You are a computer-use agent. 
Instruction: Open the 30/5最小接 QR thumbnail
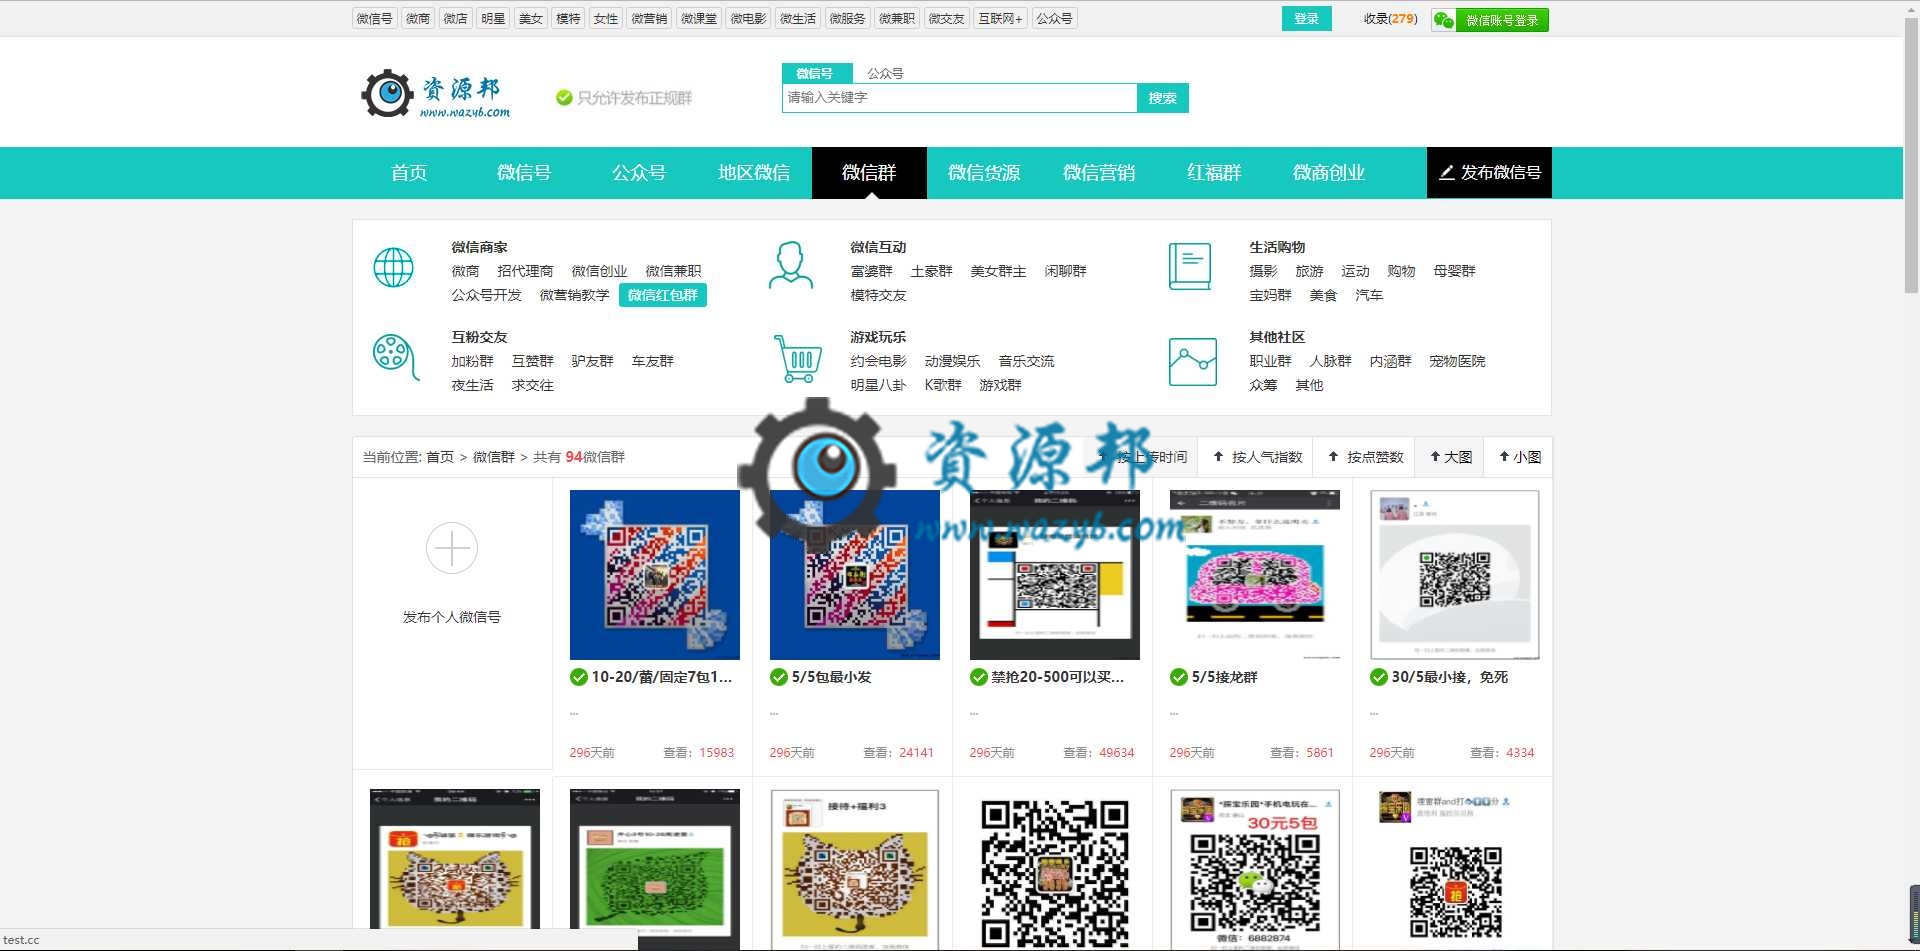tap(1455, 575)
